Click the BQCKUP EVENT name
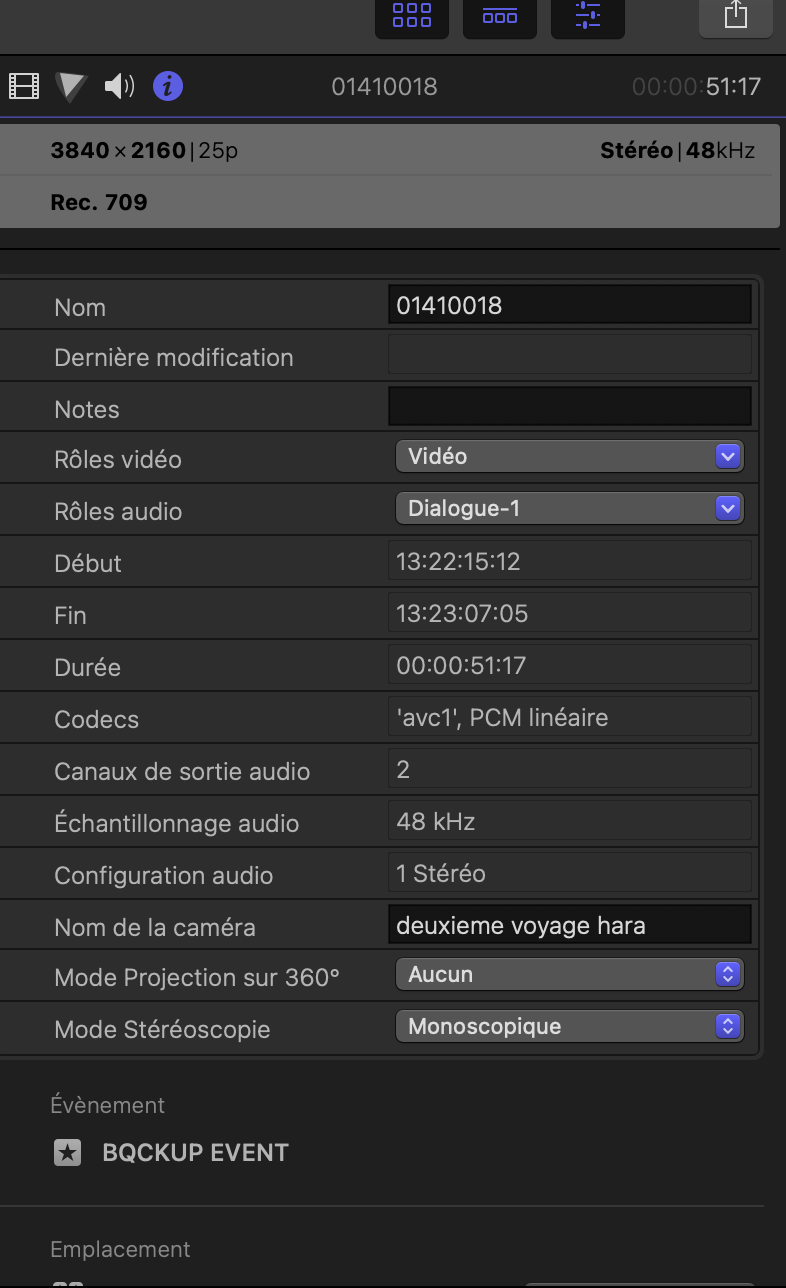 [196, 1153]
